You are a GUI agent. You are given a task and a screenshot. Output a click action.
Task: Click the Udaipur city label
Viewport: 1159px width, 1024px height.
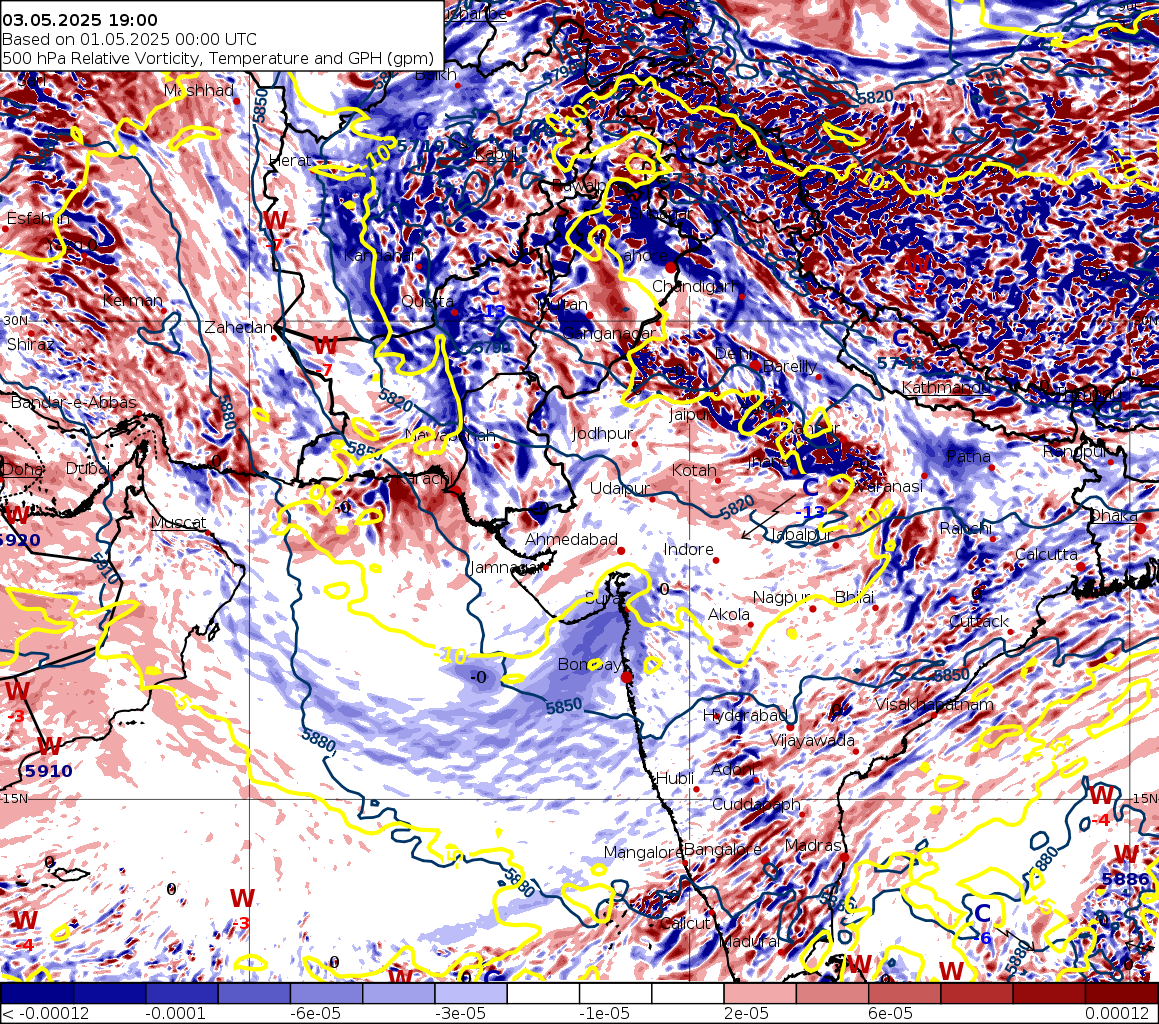point(619,489)
